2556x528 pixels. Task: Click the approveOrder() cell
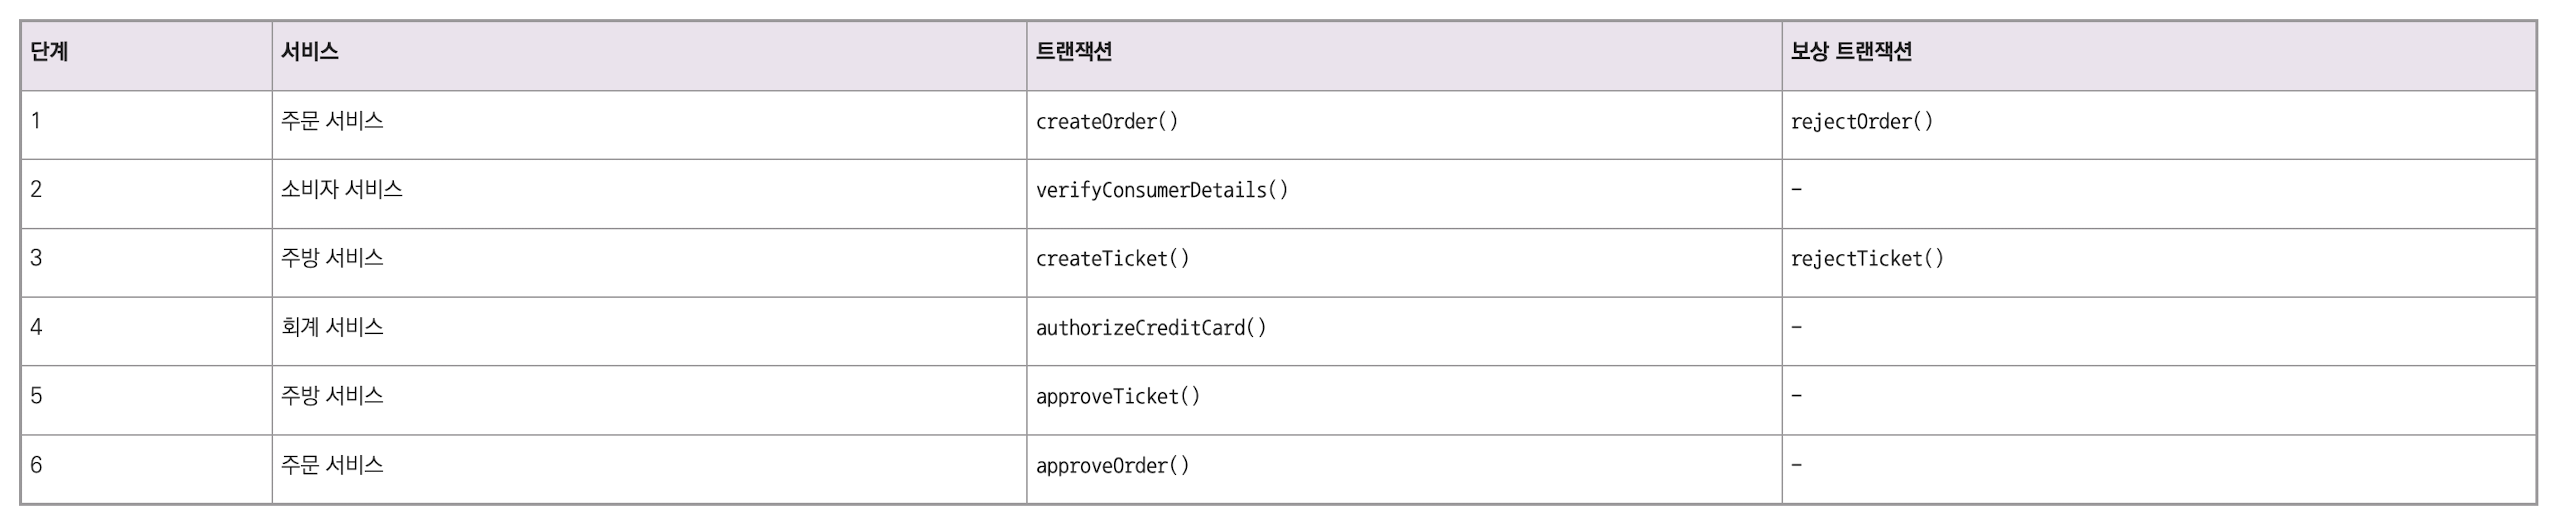(1112, 466)
